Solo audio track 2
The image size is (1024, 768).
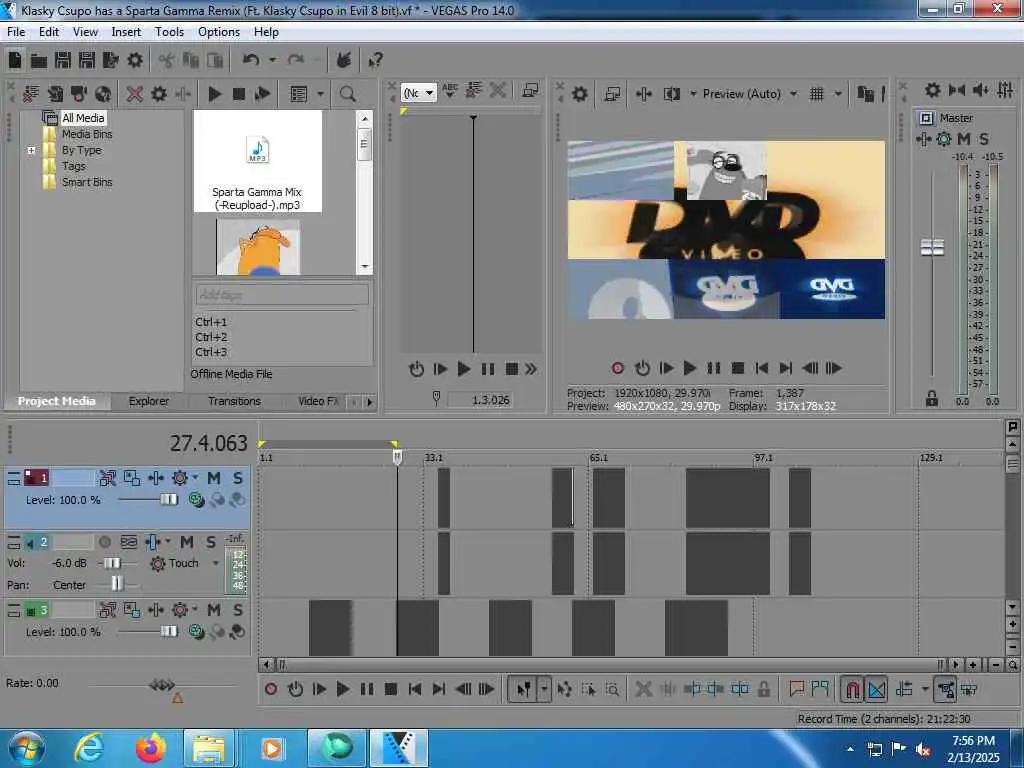tap(210, 542)
